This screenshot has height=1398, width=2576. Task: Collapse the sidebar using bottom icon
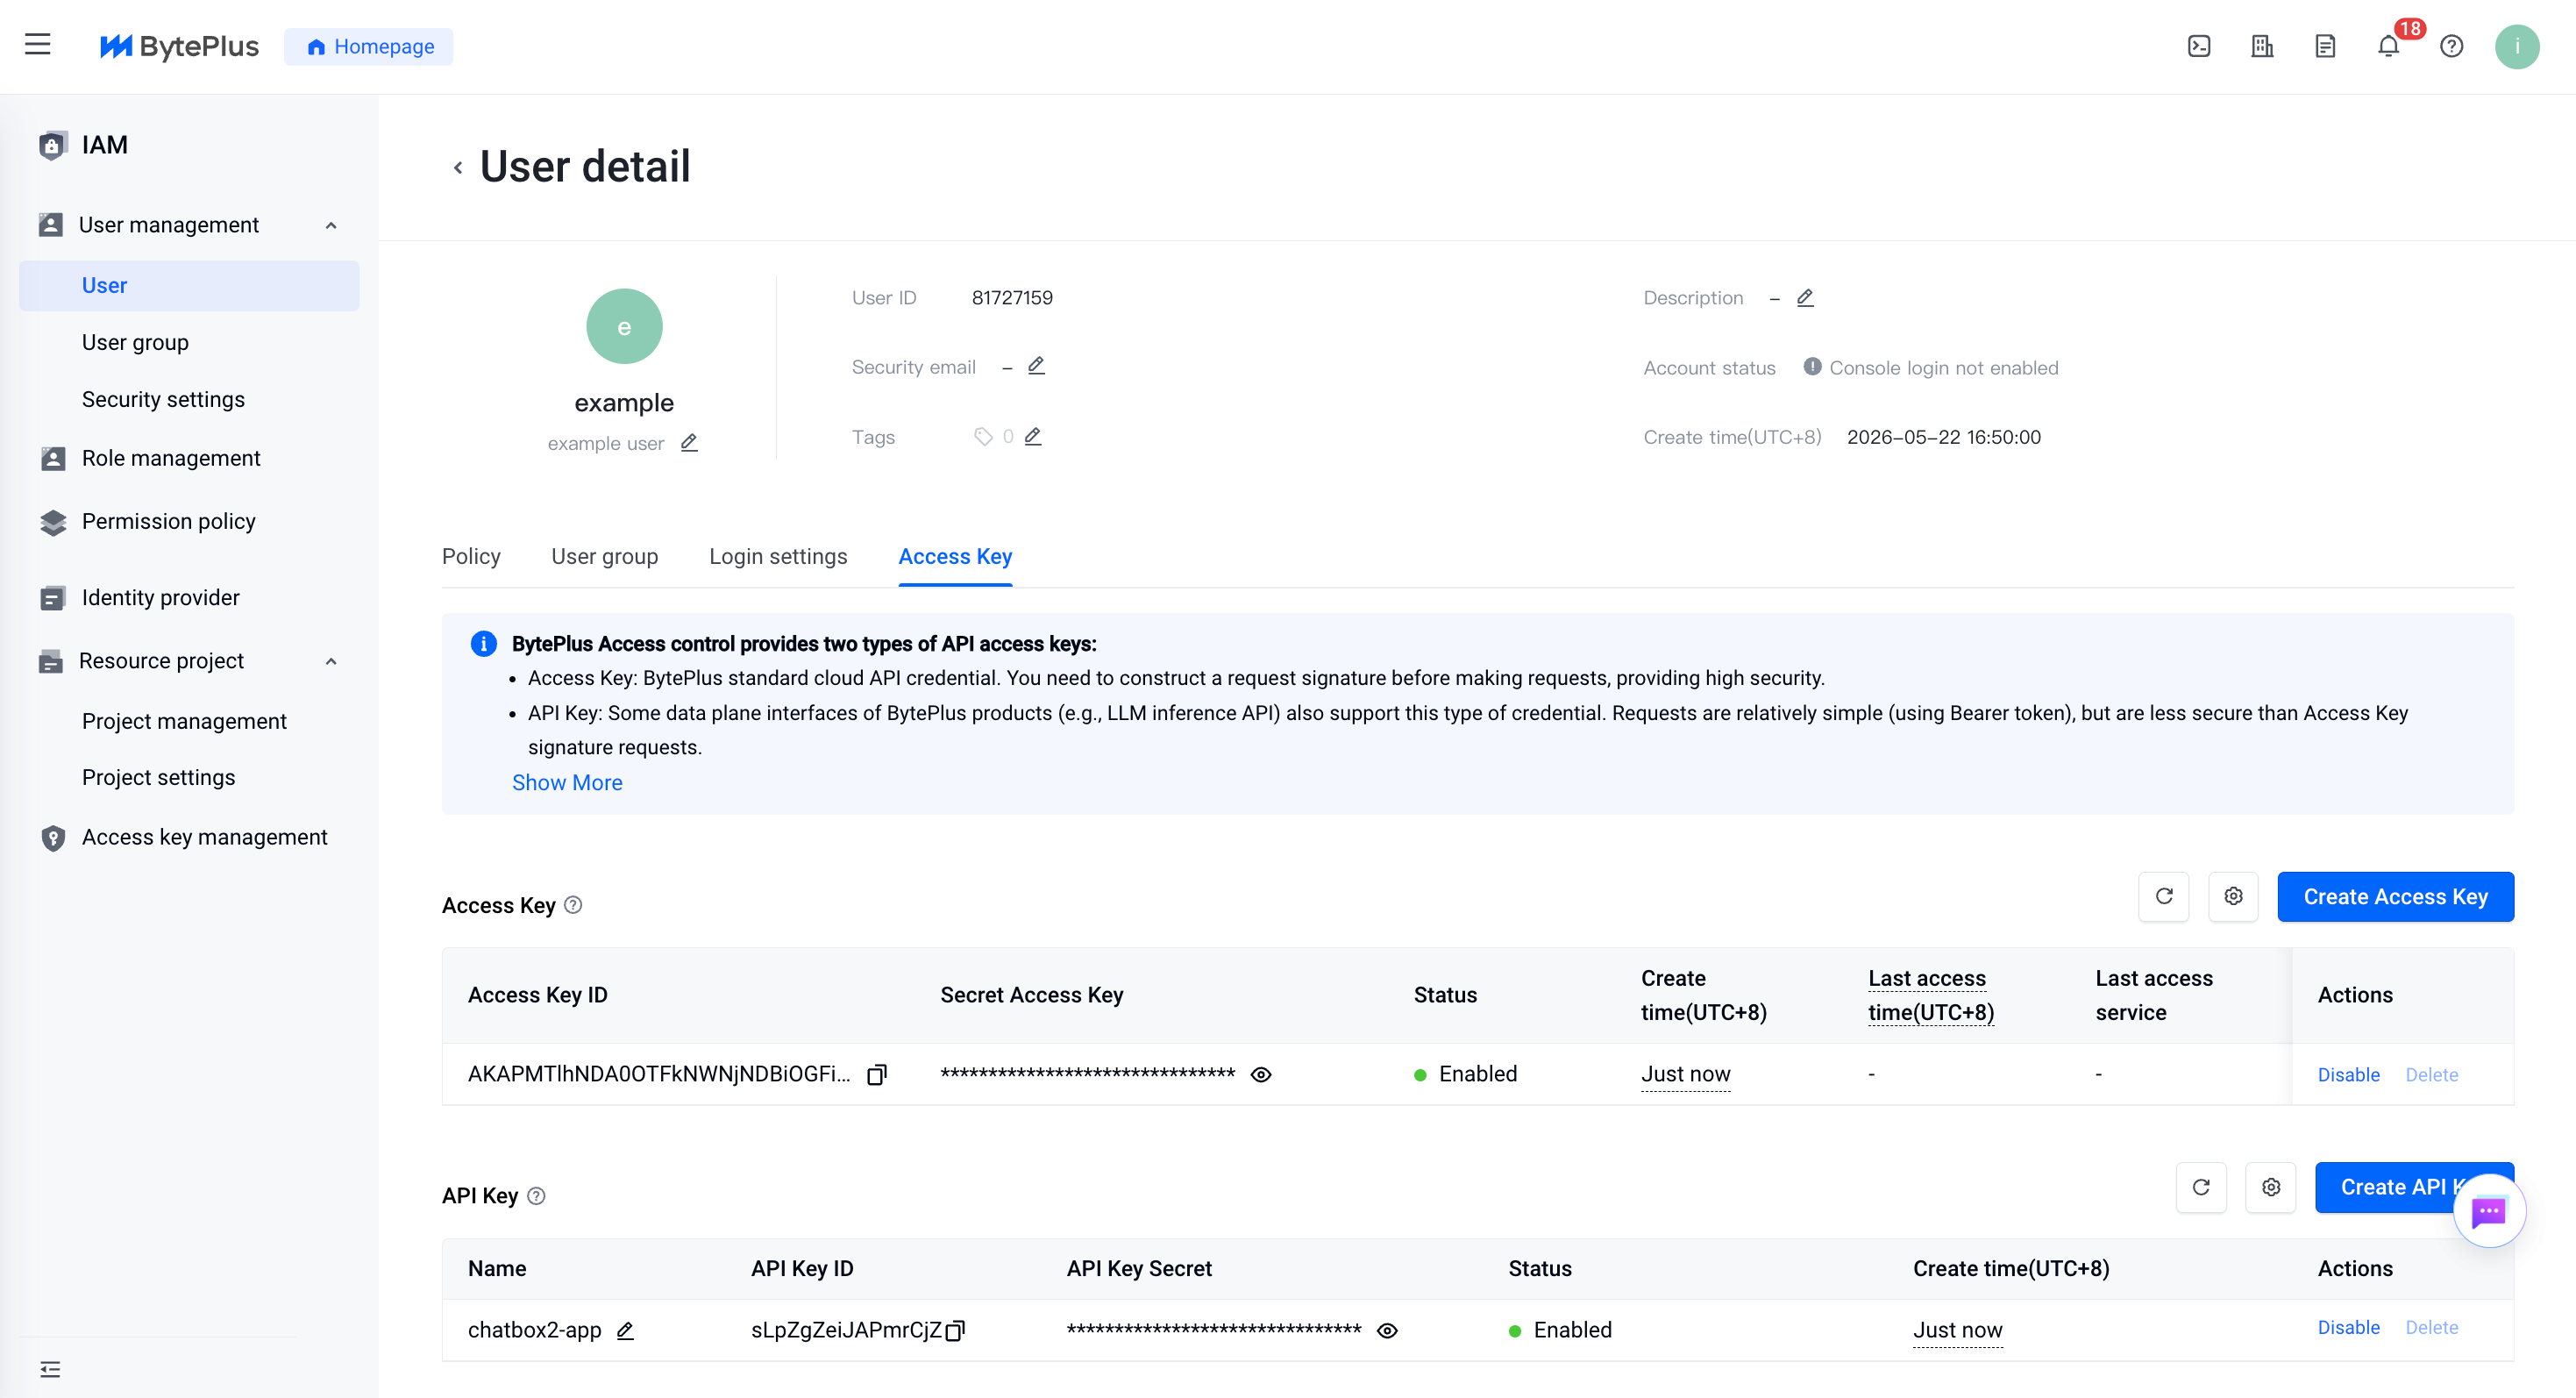click(x=50, y=1369)
